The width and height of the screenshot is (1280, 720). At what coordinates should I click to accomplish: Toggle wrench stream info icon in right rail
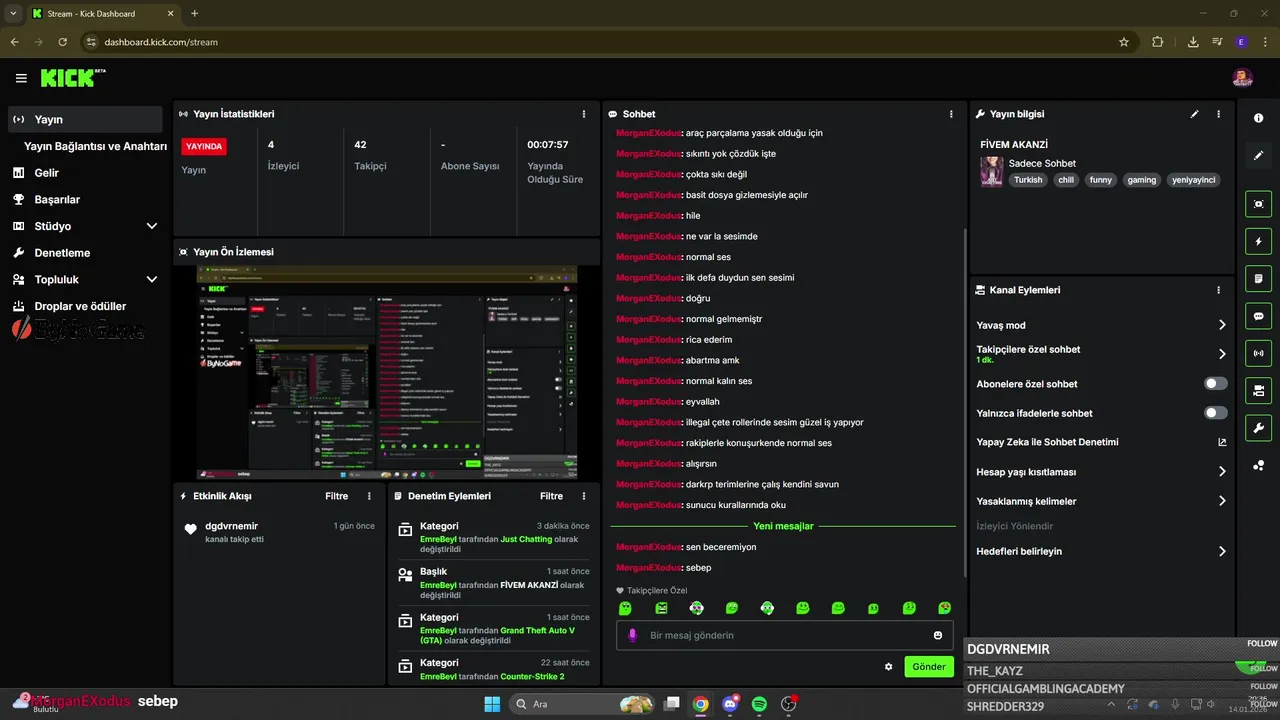[x=1258, y=428]
